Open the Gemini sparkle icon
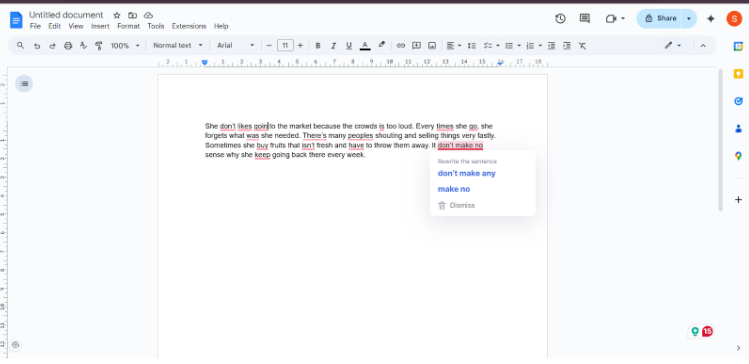 click(711, 19)
